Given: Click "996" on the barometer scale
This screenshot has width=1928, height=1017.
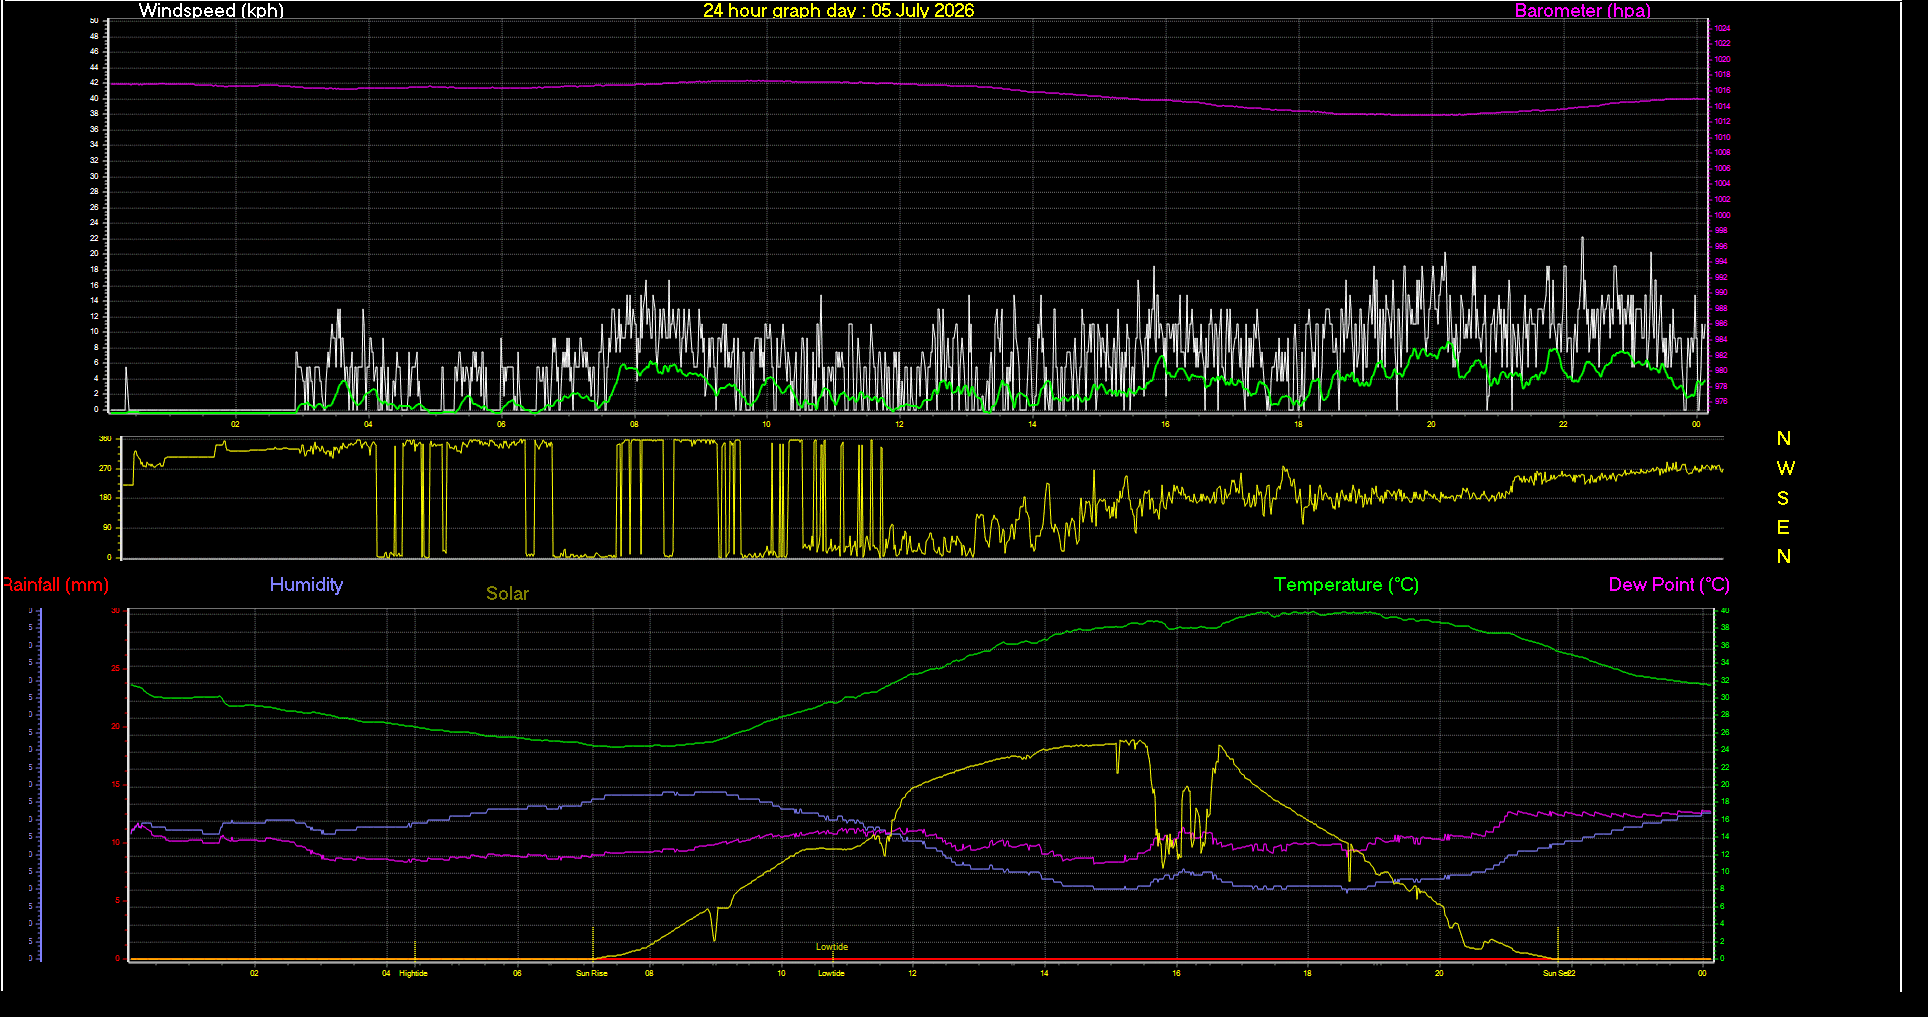Looking at the screenshot, I should pyautogui.click(x=1721, y=246).
